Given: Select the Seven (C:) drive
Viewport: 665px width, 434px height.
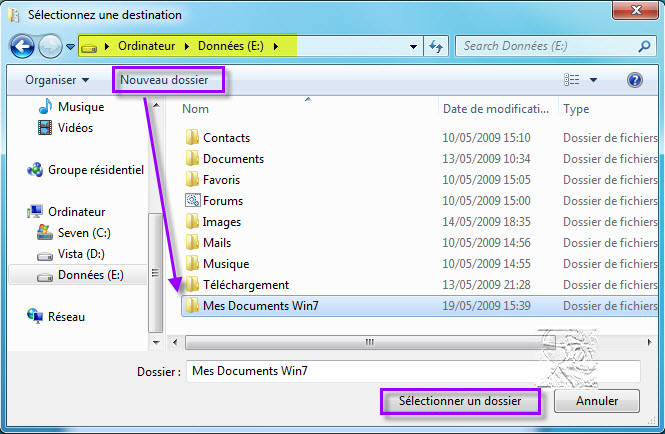Looking at the screenshot, I should click(x=84, y=232).
